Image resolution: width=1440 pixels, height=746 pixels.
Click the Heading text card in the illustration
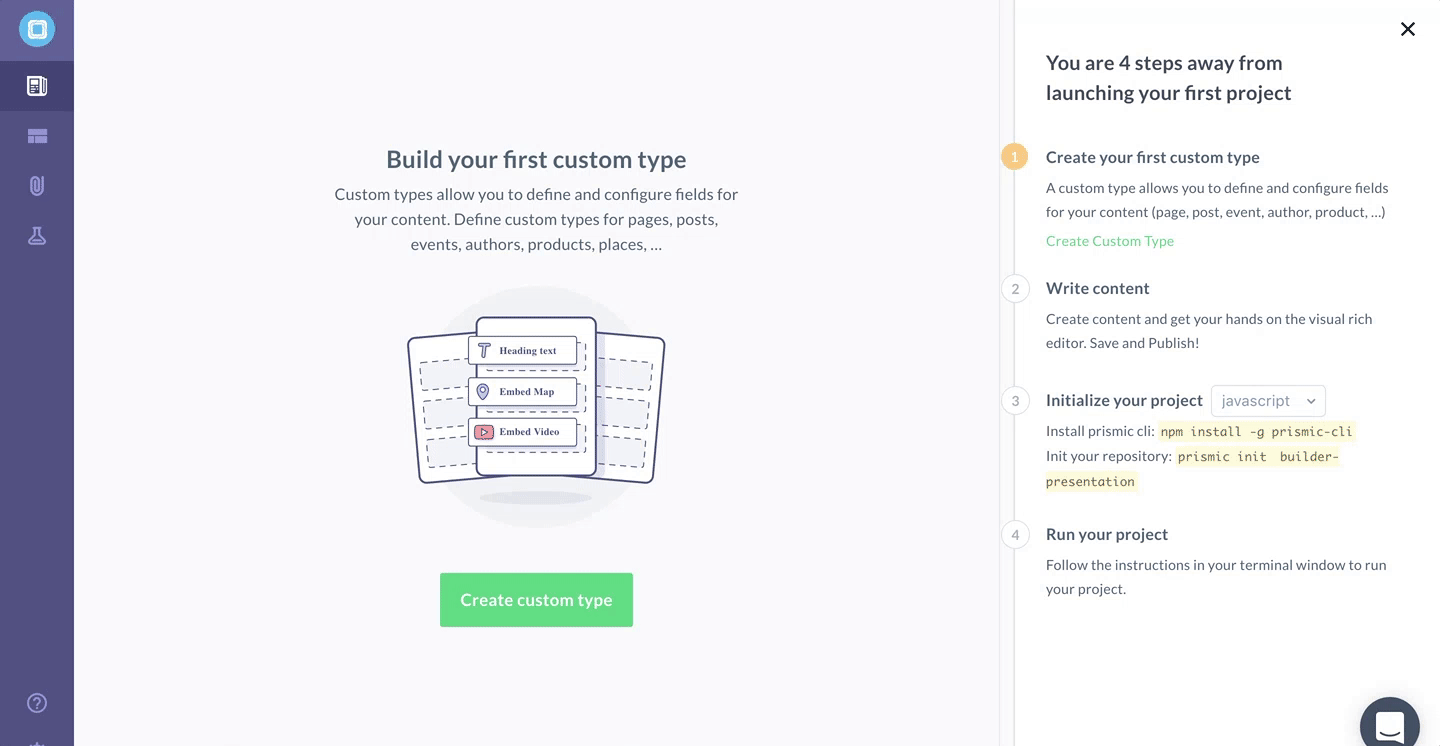522,350
